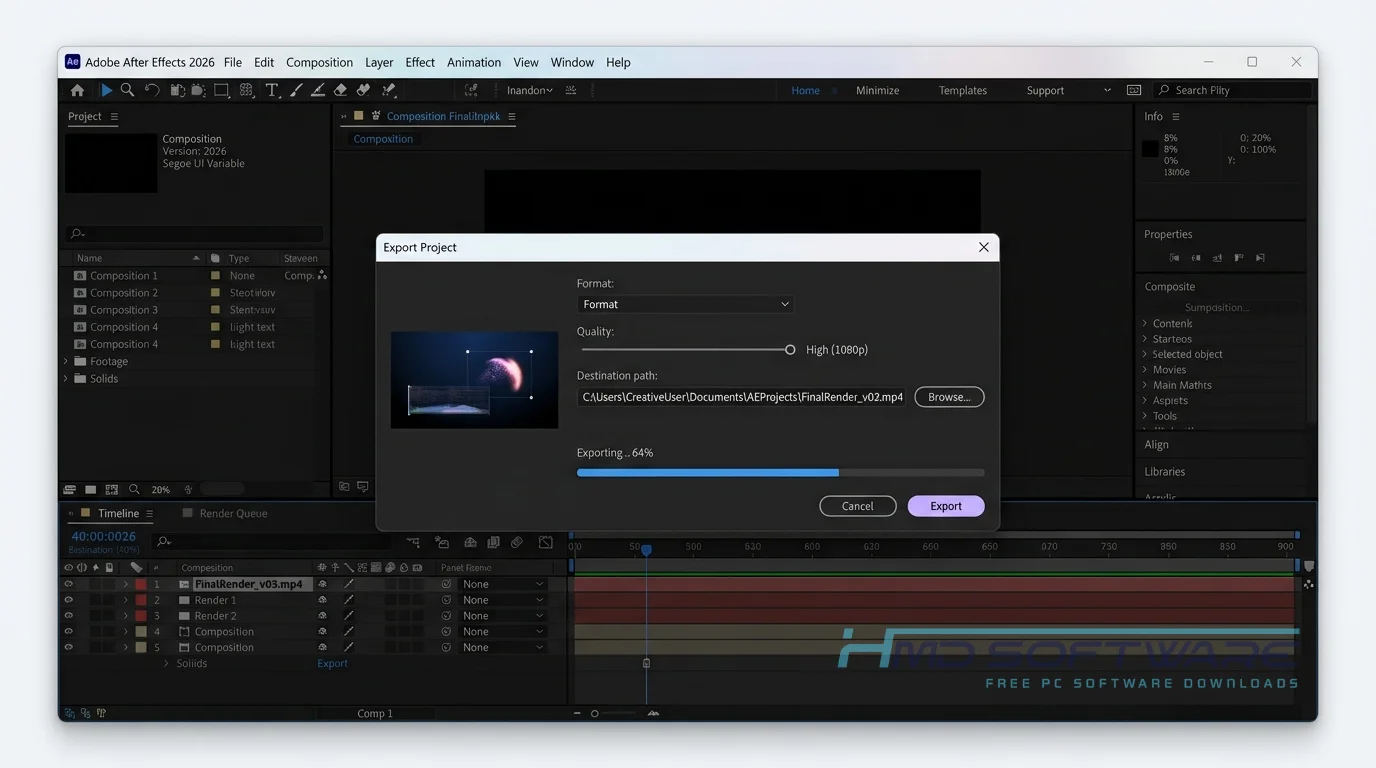
Task: Open the Inandon workspace dropdown
Action: tap(530, 90)
